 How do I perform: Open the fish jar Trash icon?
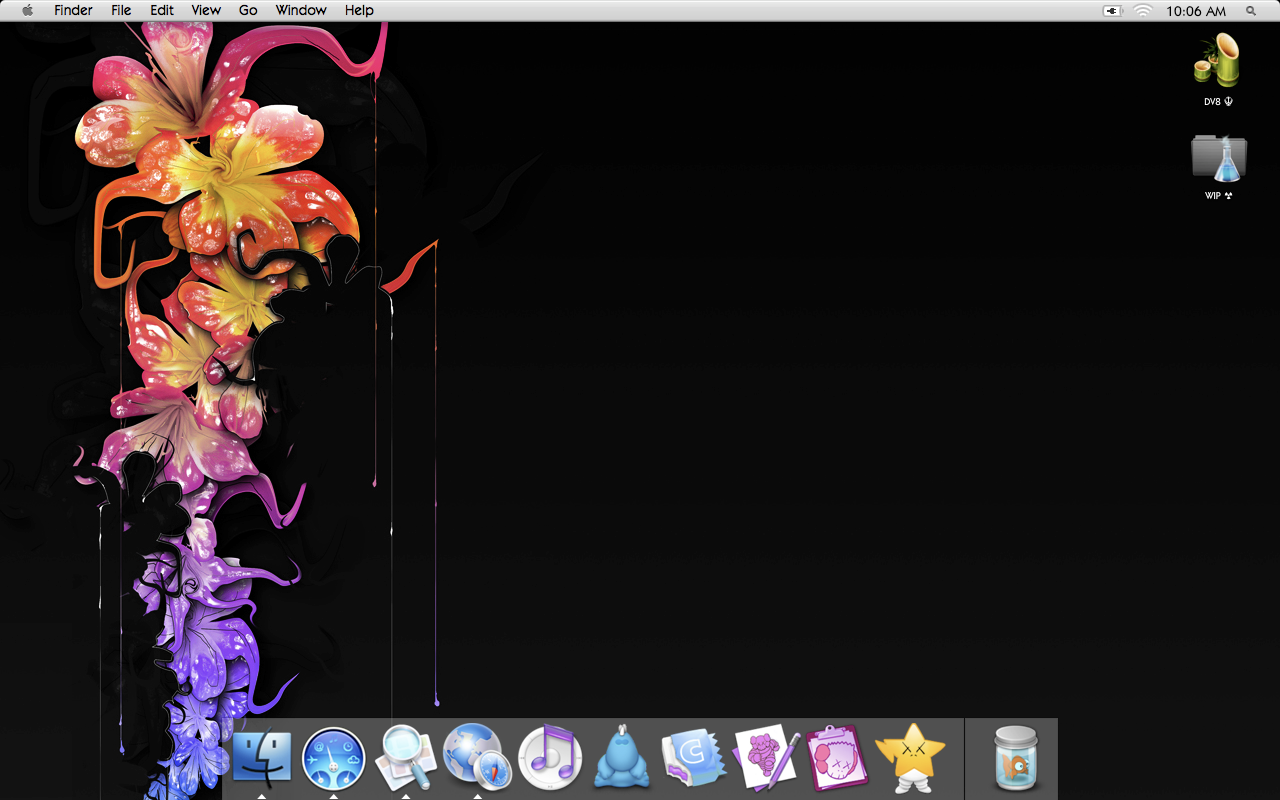1018,757
